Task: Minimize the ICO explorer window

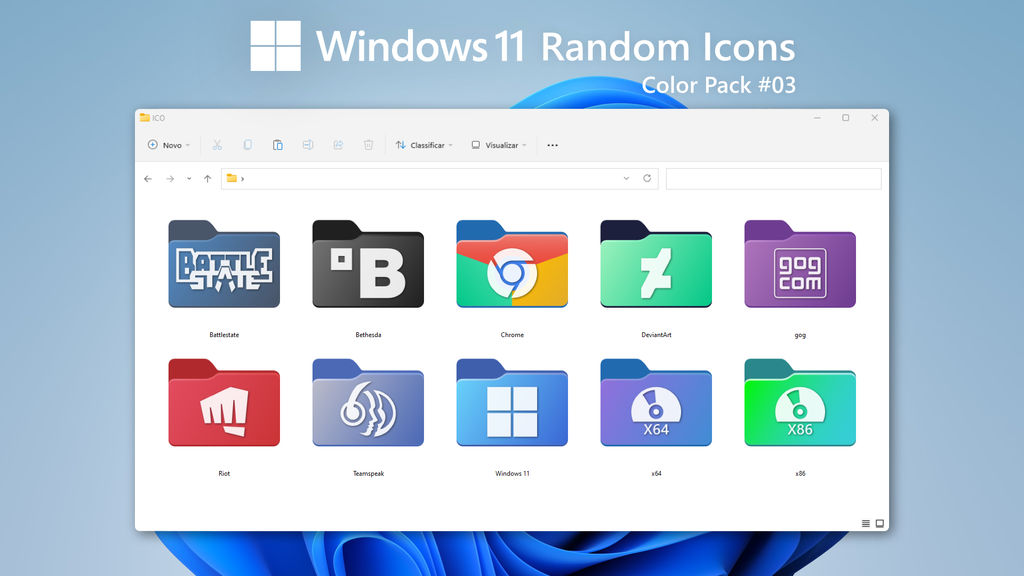Action: pos(817,118)
